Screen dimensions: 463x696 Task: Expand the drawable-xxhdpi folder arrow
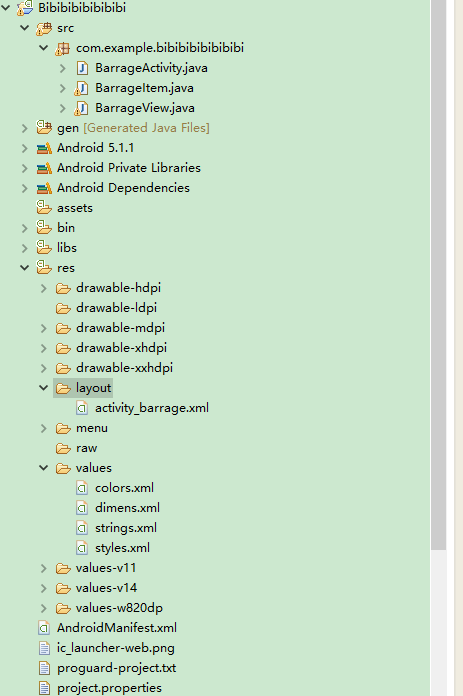click(44, 368)
